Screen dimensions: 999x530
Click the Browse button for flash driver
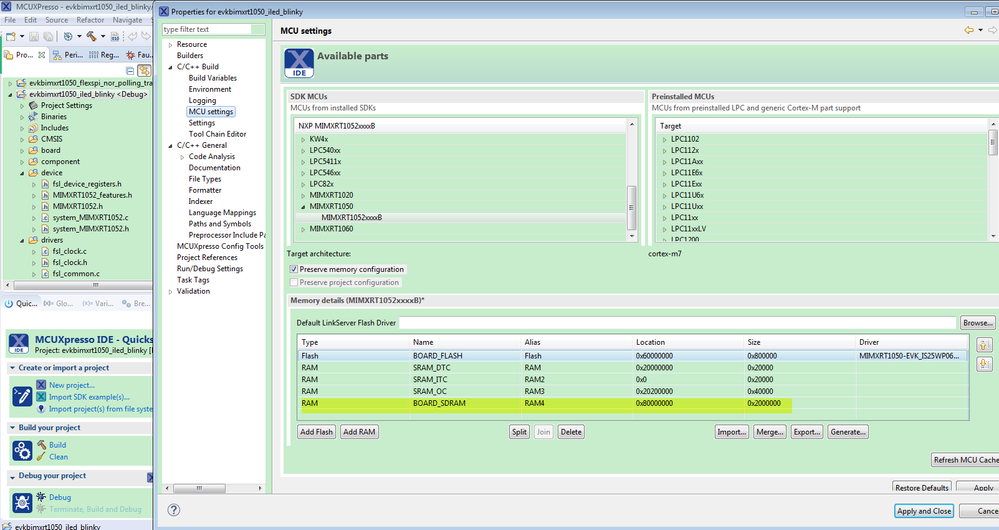click(x=978, y=323)
